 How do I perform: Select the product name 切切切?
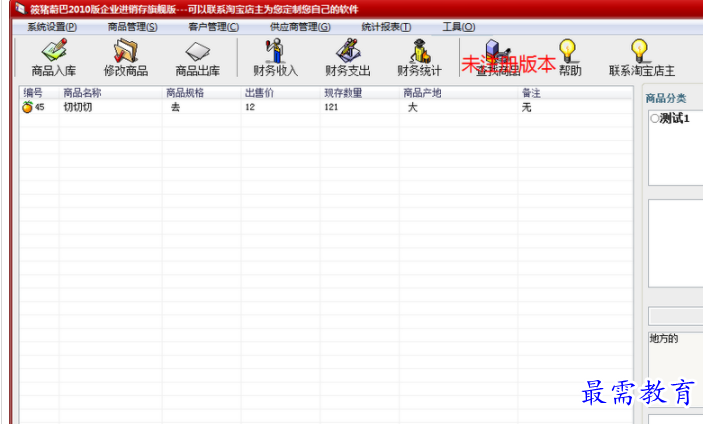[x=78, y=107]
